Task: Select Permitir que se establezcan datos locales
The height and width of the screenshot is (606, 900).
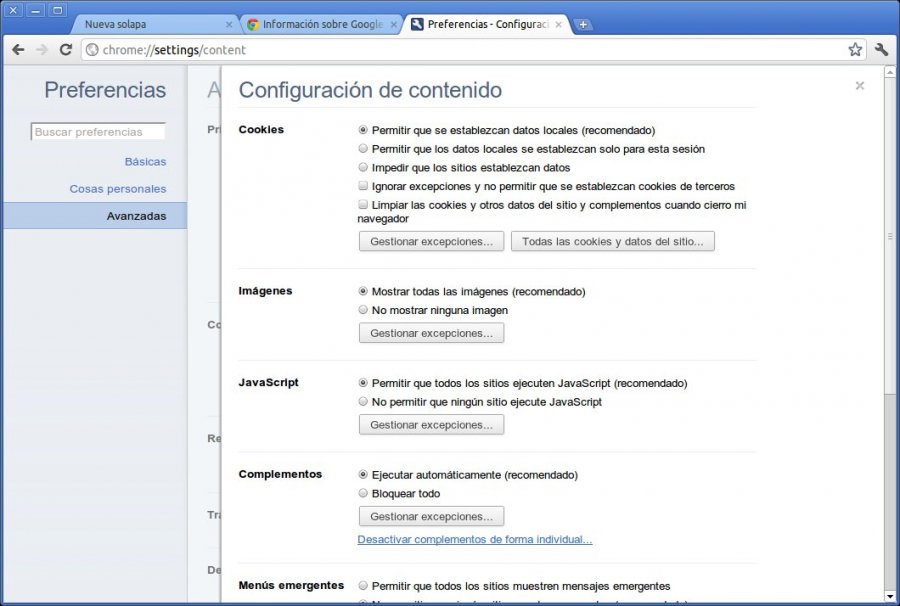Action: (x=363, y=130)
